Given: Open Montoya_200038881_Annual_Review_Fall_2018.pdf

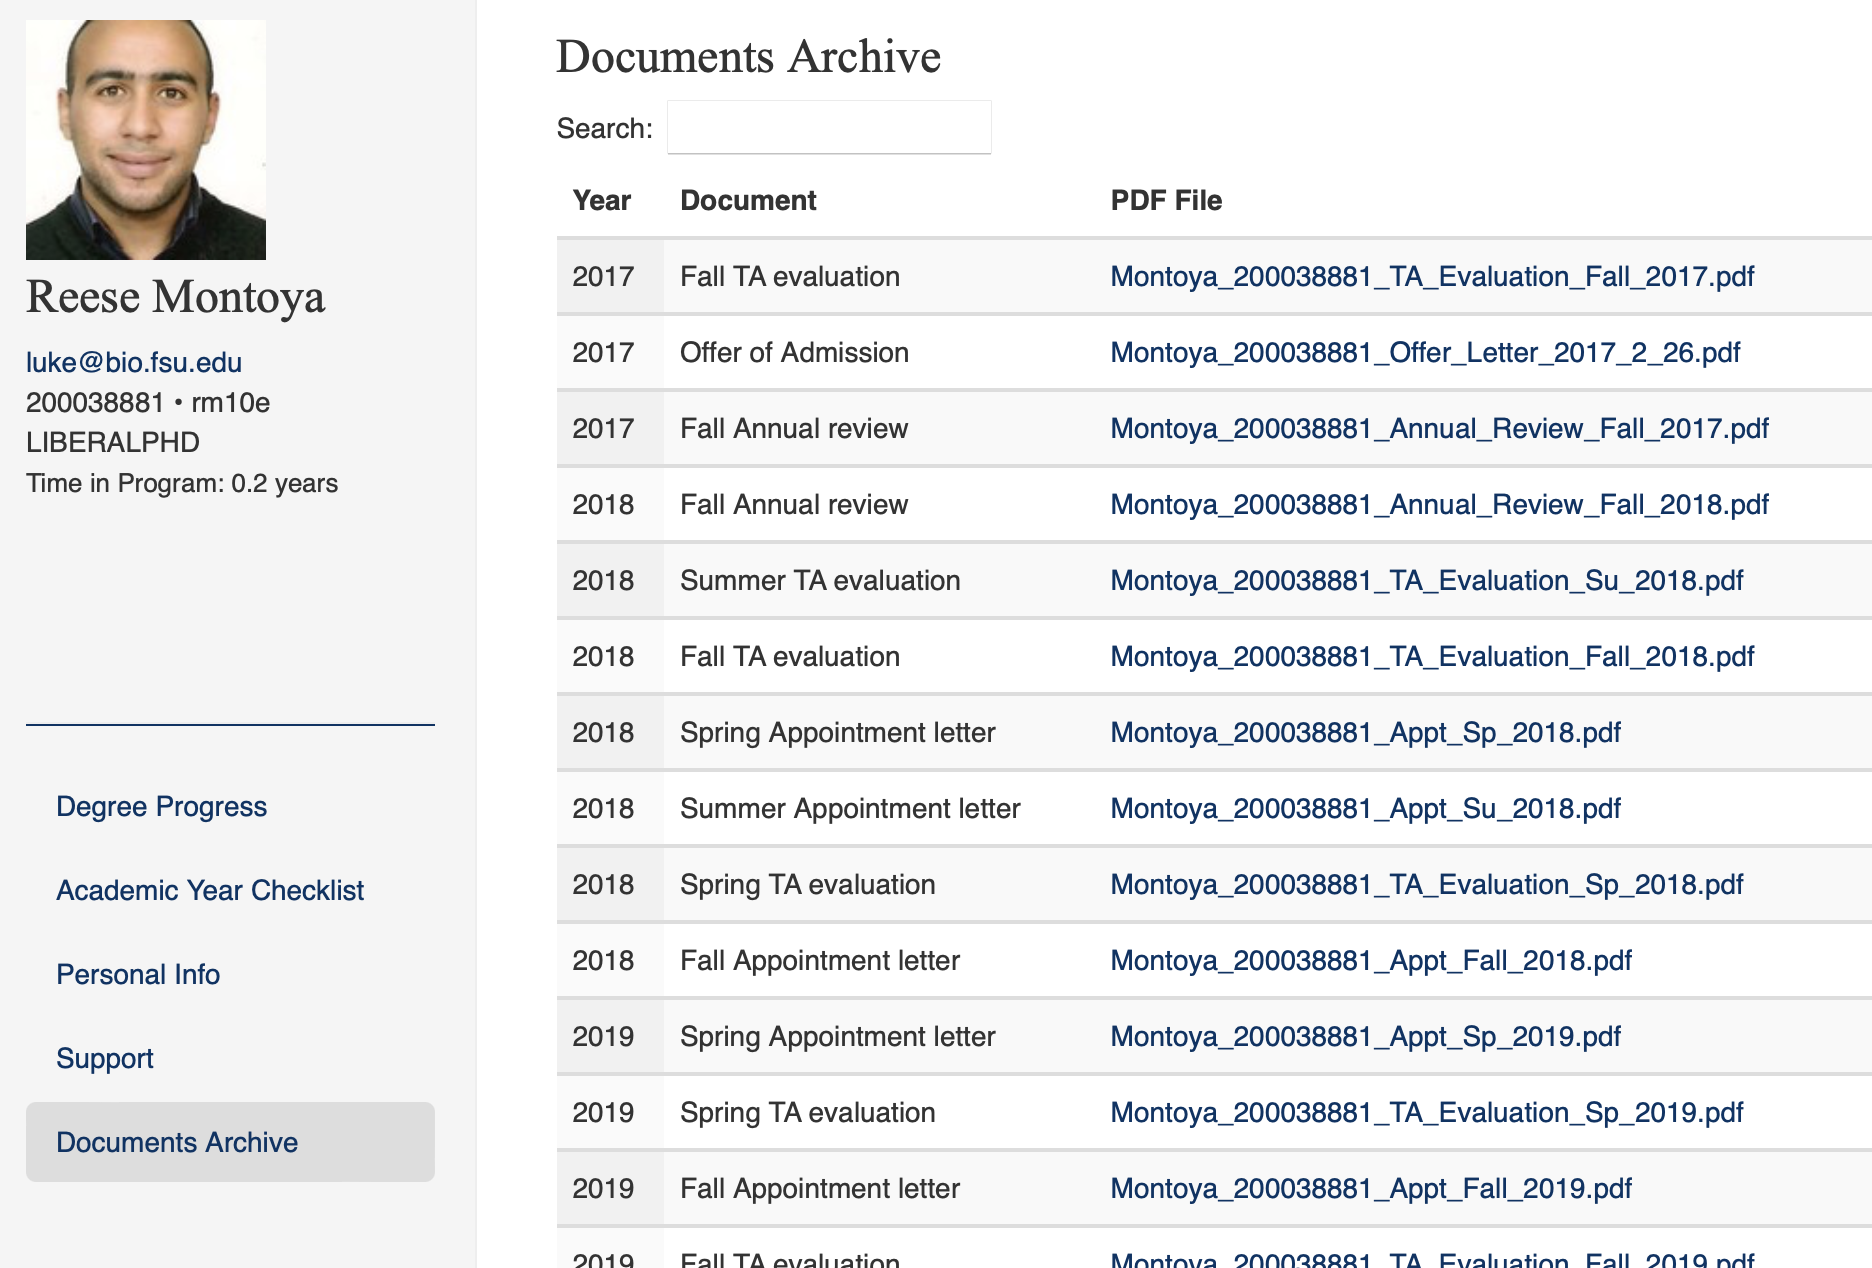Looking at the screenshot, I should click(1439, 504).
